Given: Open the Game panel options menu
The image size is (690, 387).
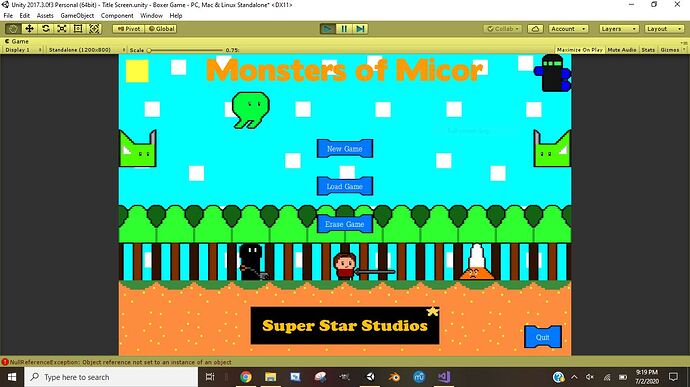Looking at the screenshot, I should tap(683, 42).
